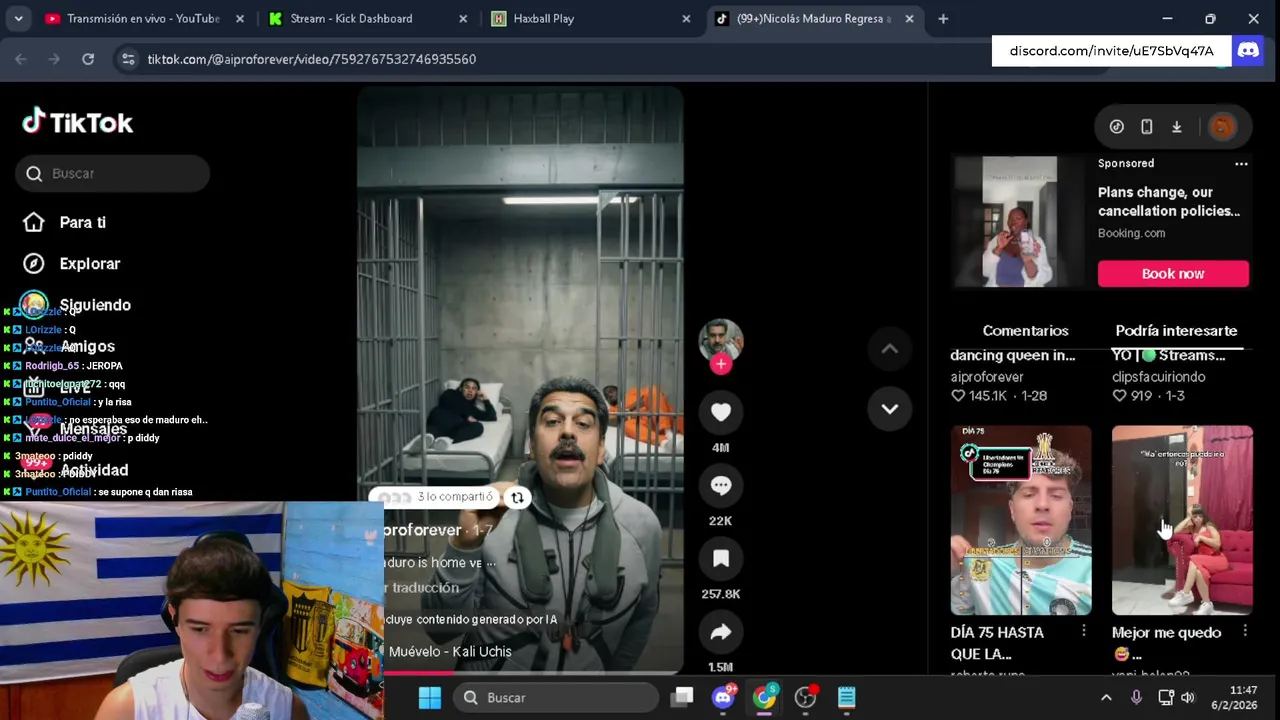This screenshot has height=720, width=1280.
Task: Switch to the Transmisión en vivo YouTube tab
Action: click(x=143, y=18)
